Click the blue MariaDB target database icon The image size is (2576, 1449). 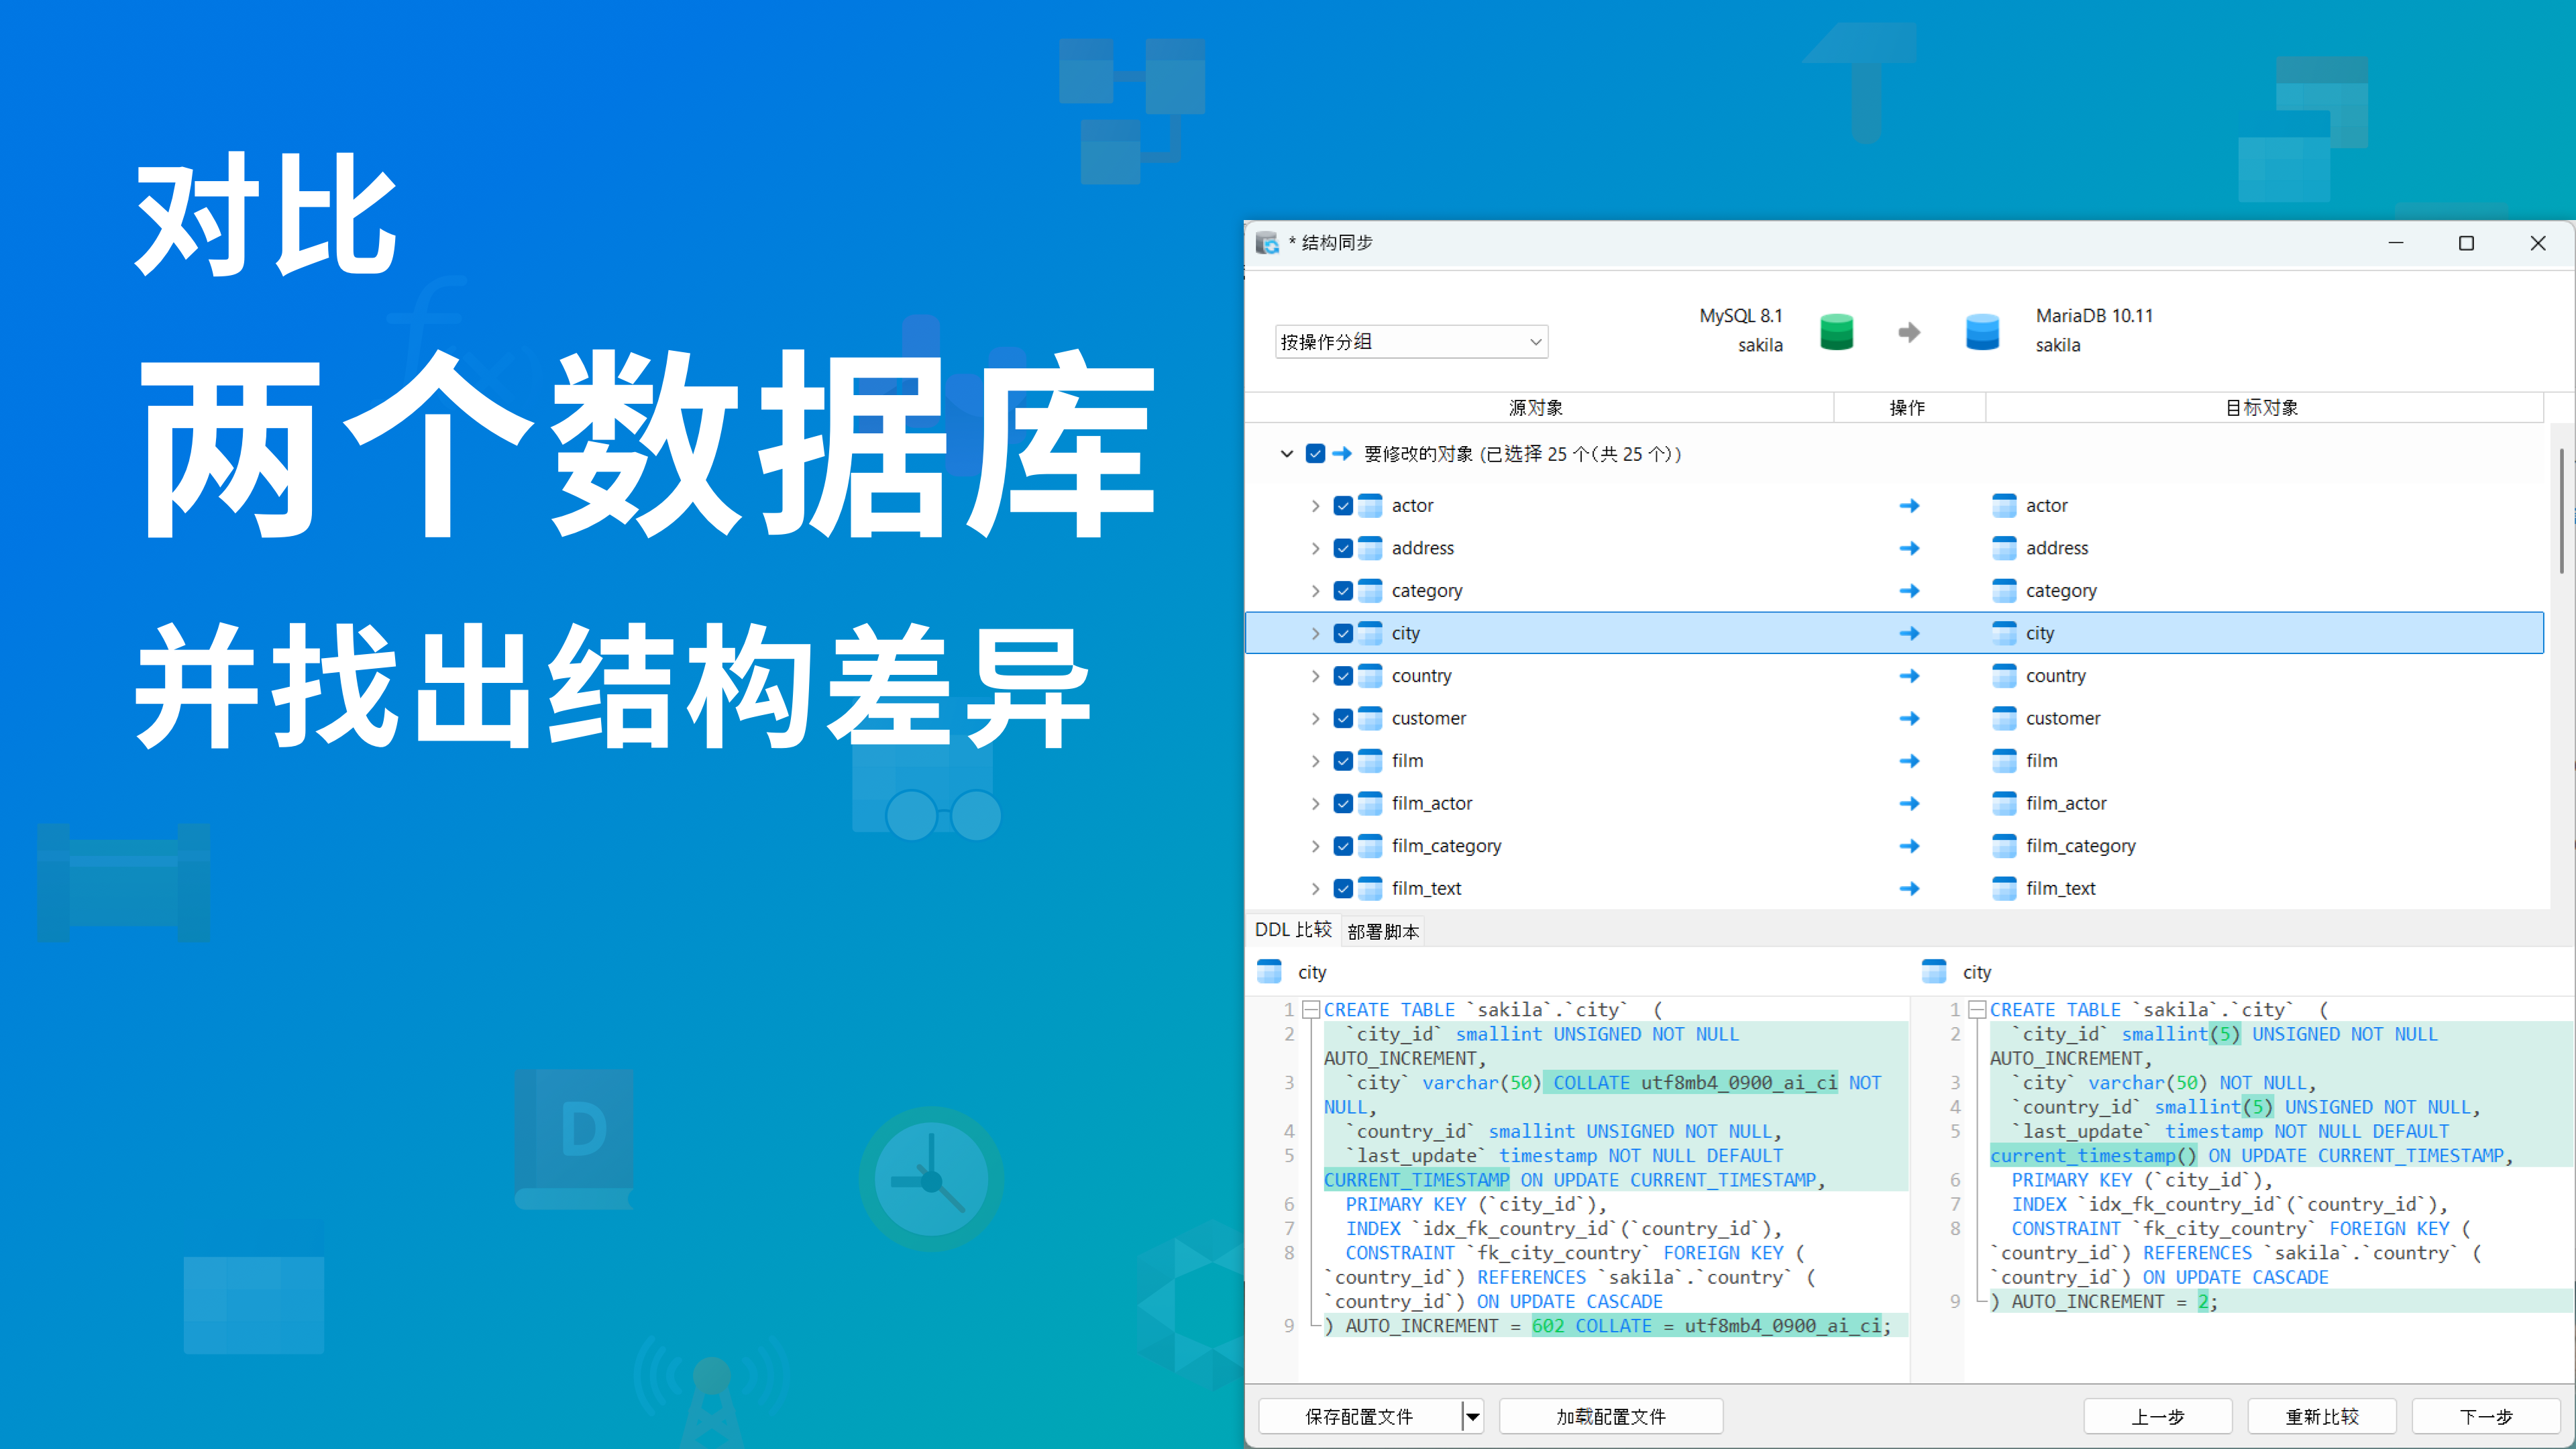(1982, 331)
